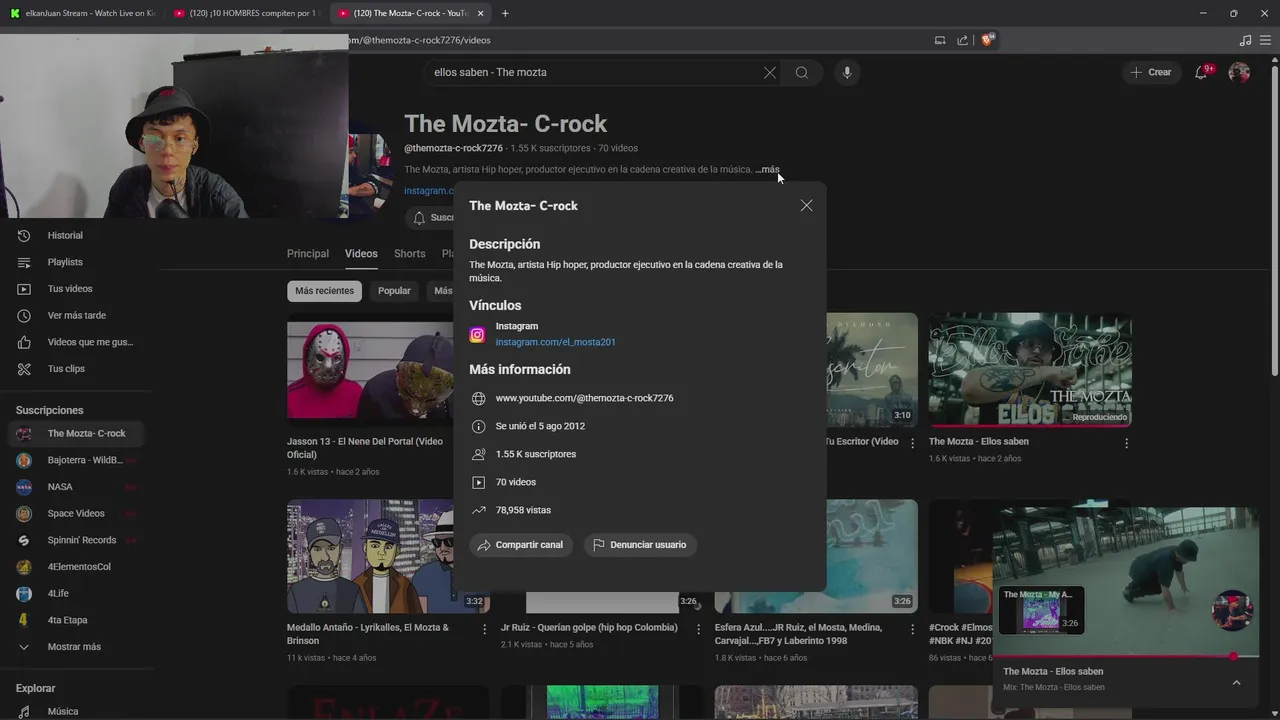Open Jasson 13 video thumbnail
The height and width of the screenshot is (720, 1280).
click(370, 370)
